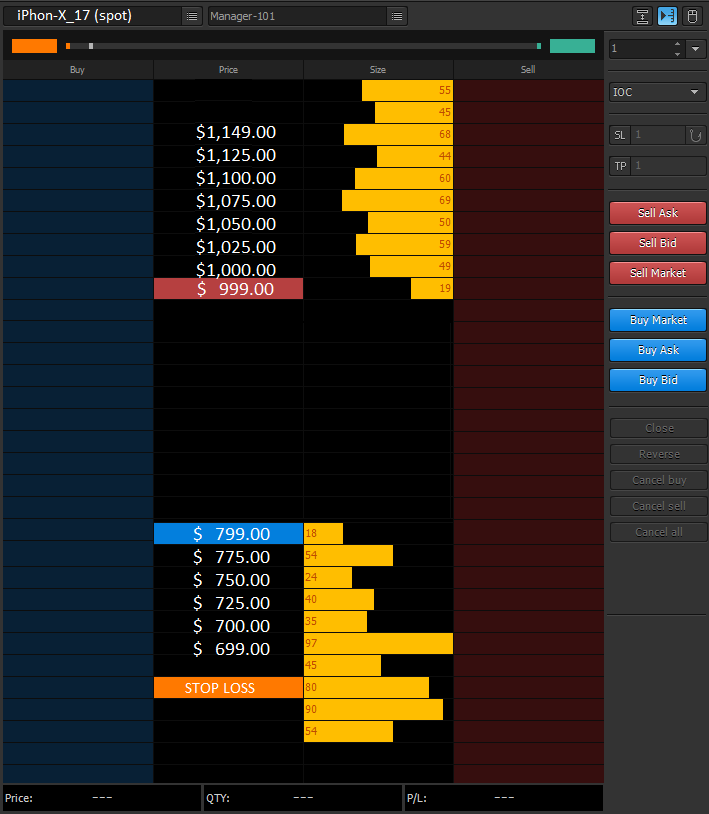Toggle the SL stop loss button

pos(620,135)
